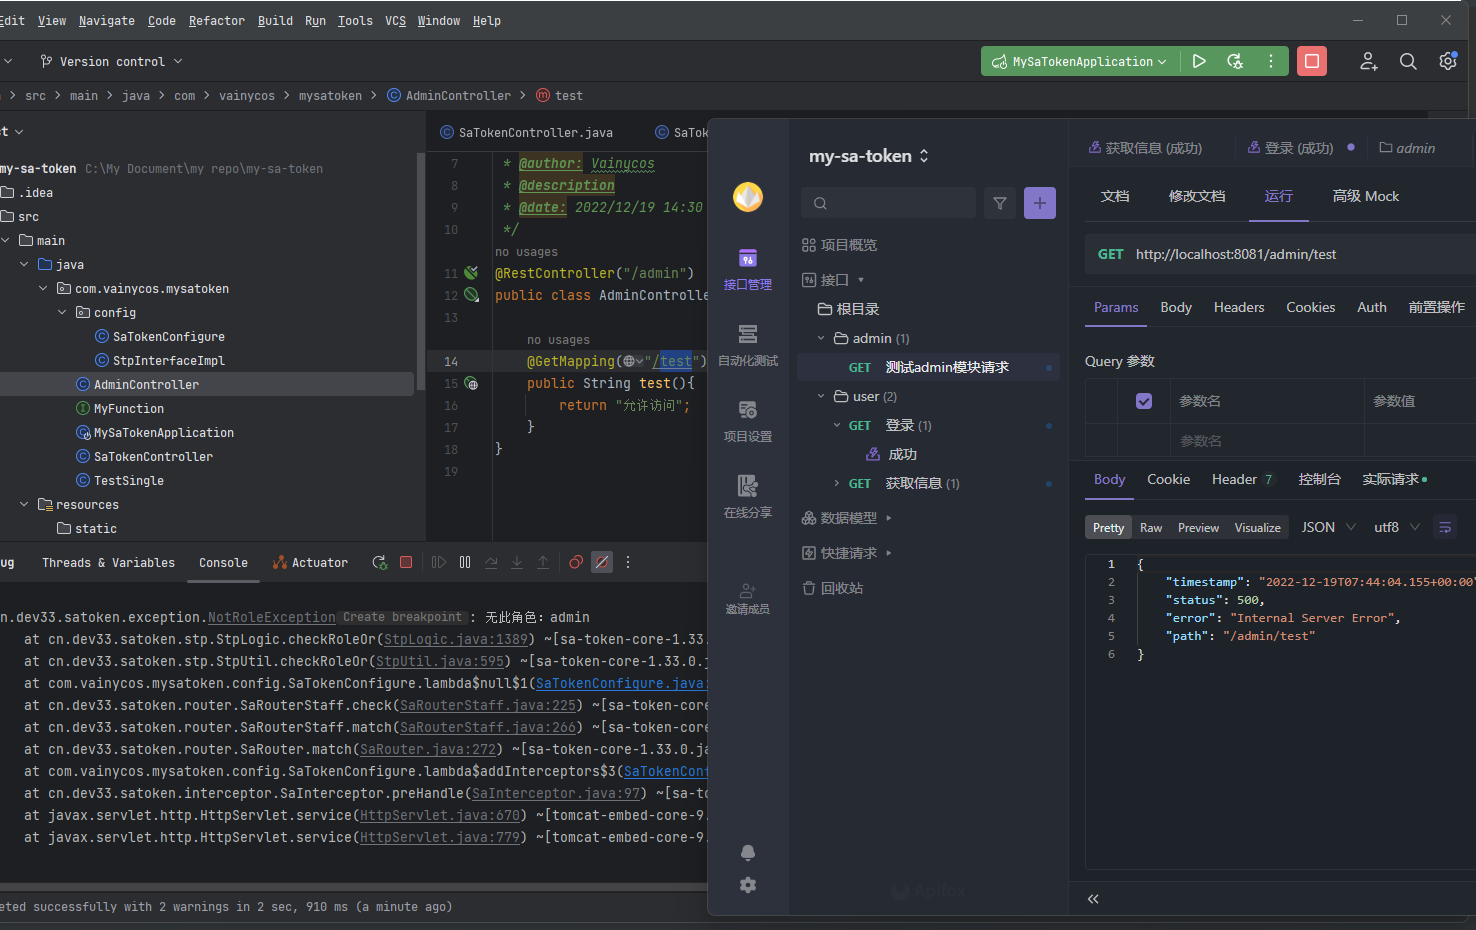The image size is (1476, 930).
Task: Open 自动化测试 in Apifox sidebar
Action: point(748,345)
